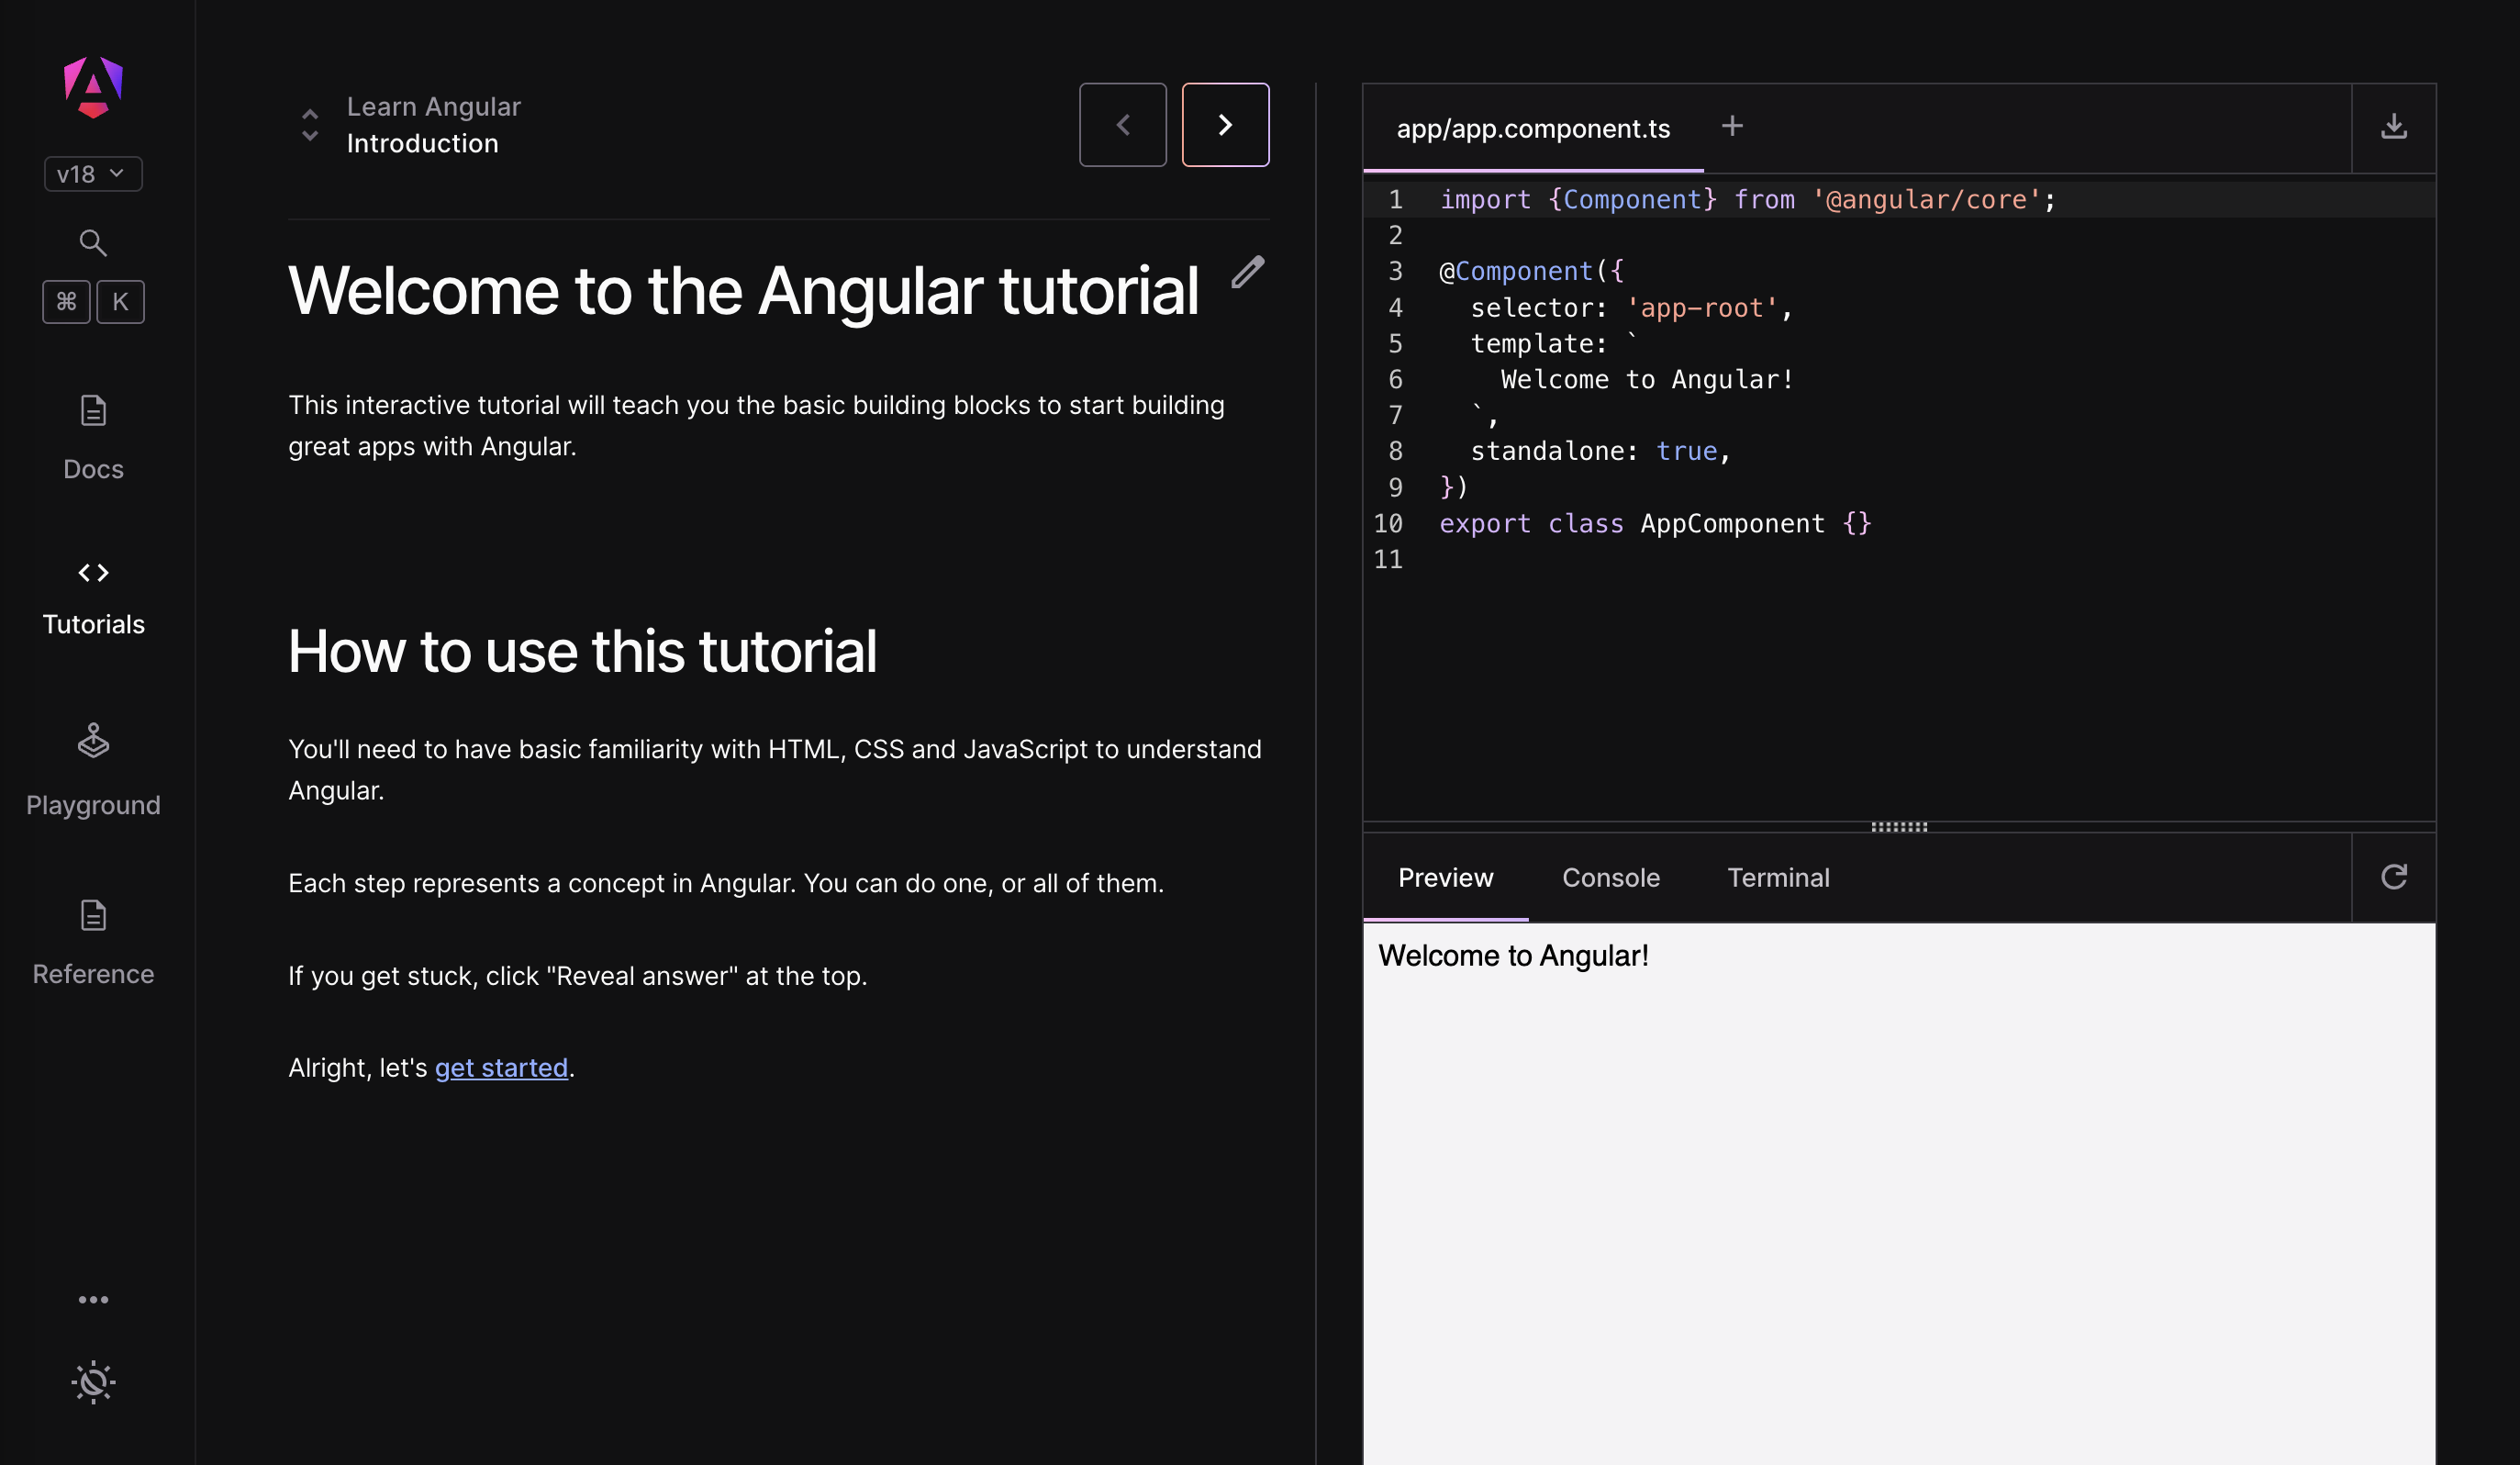Open the Docs section from the sidebar
The width and height of the screenshot is (2520, 1465).
[92, 435]
